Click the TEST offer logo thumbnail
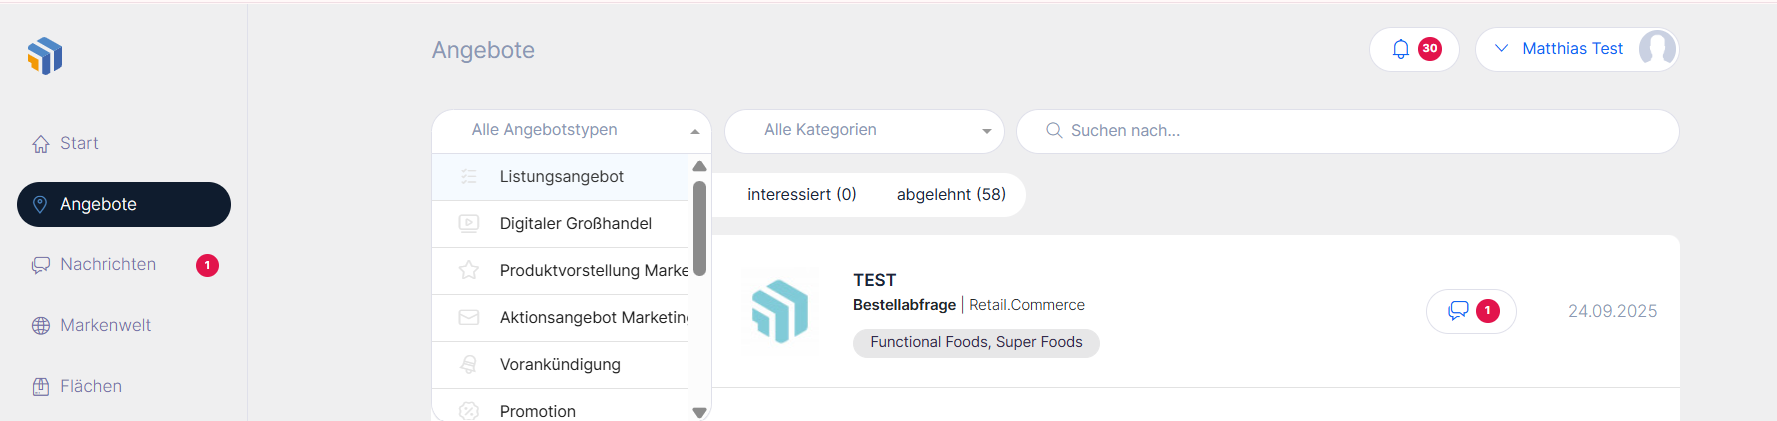Viewport: 1777px width, 421px height. pyautogui.click(x=779, y=311)
